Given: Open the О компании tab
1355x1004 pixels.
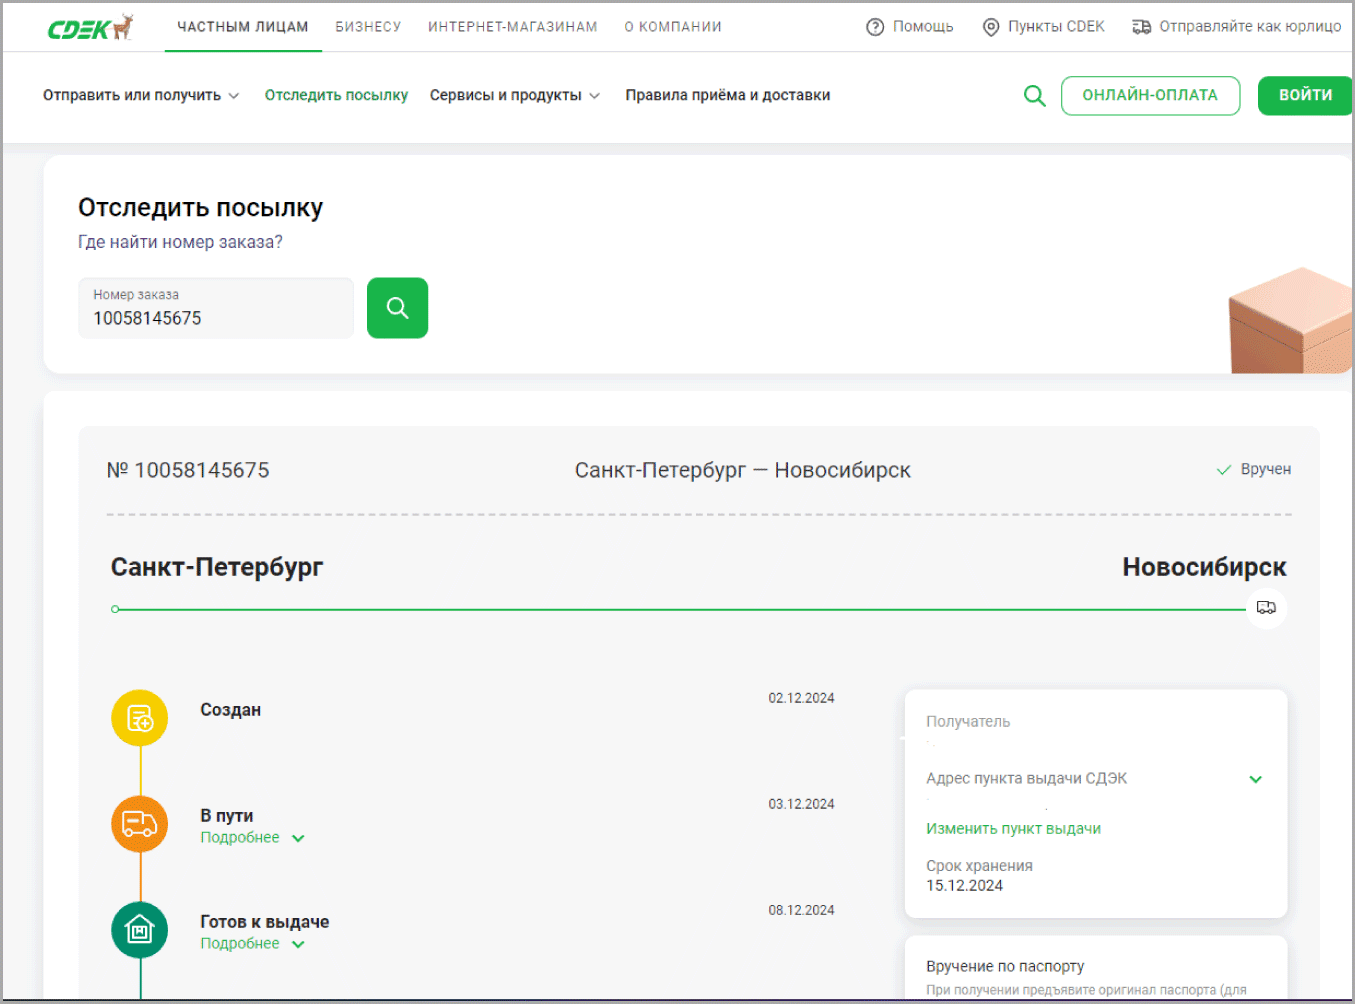Looking at the screenshot, I should pyautogui.click(x=673, y=27).
